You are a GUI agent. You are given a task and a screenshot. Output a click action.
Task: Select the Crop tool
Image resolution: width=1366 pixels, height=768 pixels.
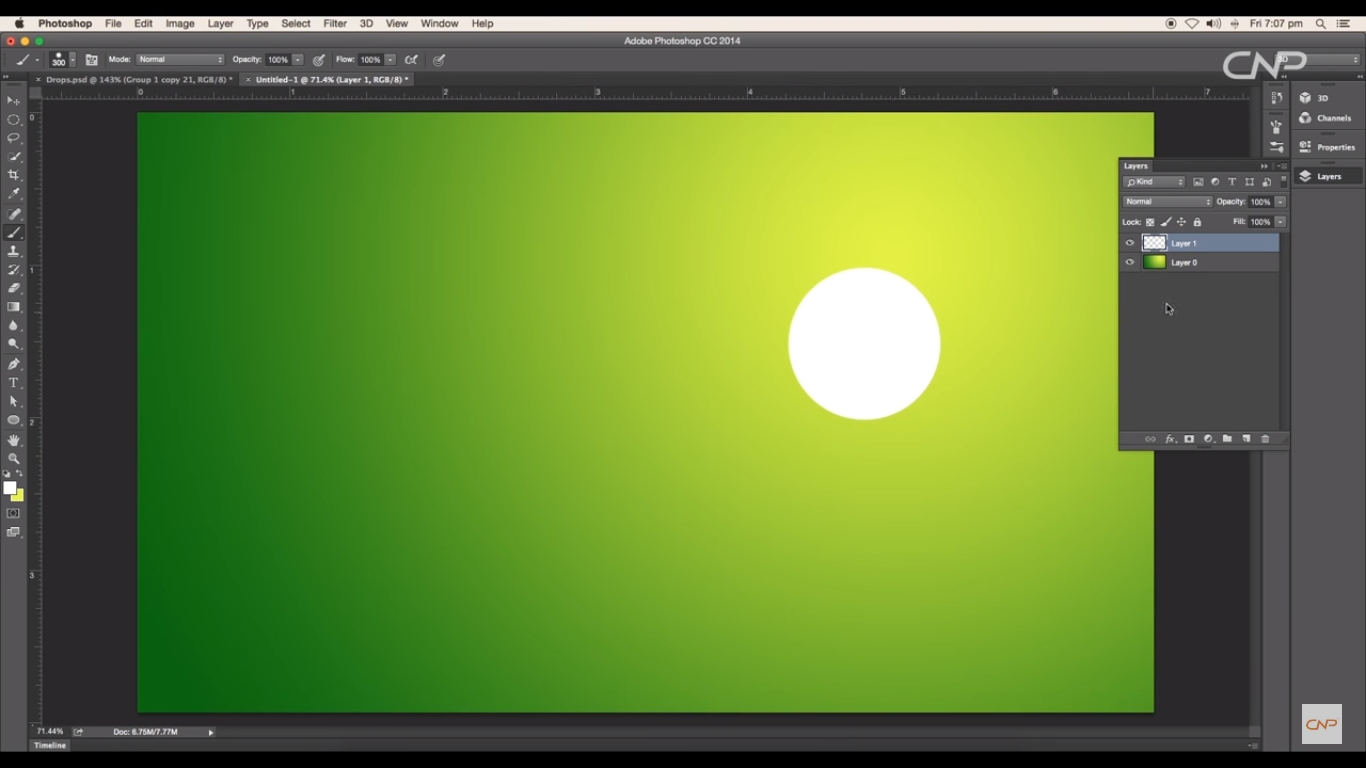coord(14,175)
